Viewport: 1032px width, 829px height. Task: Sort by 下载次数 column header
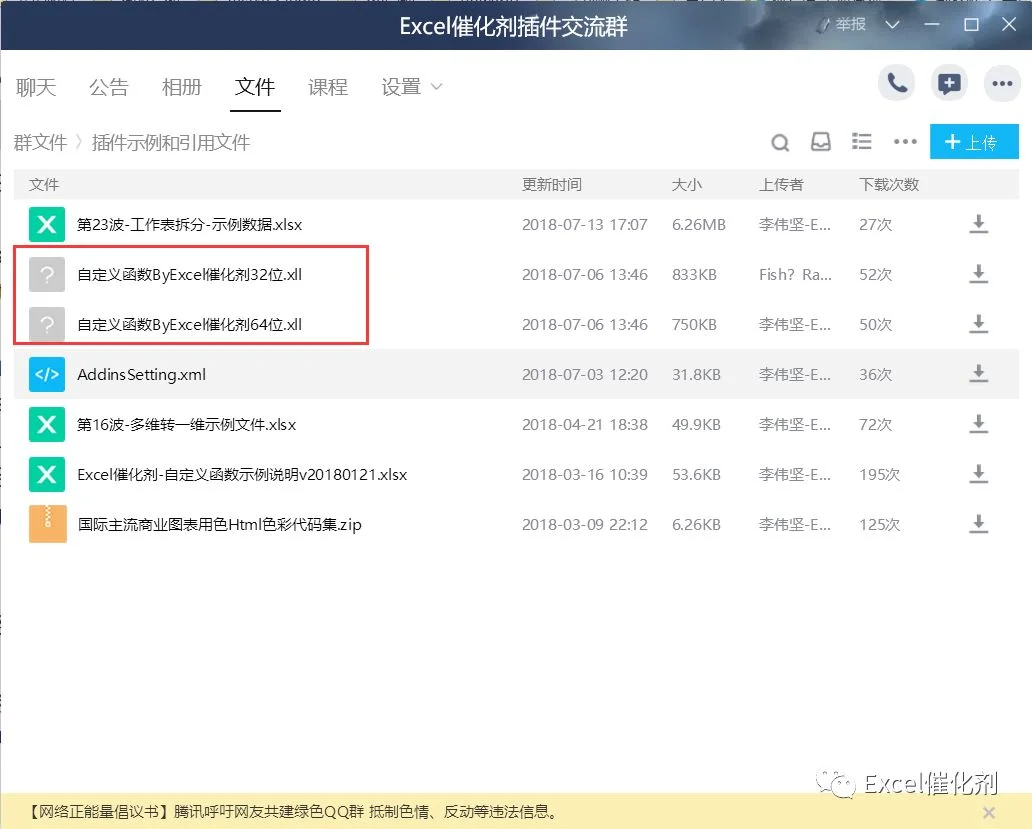(x=889, y=185)
